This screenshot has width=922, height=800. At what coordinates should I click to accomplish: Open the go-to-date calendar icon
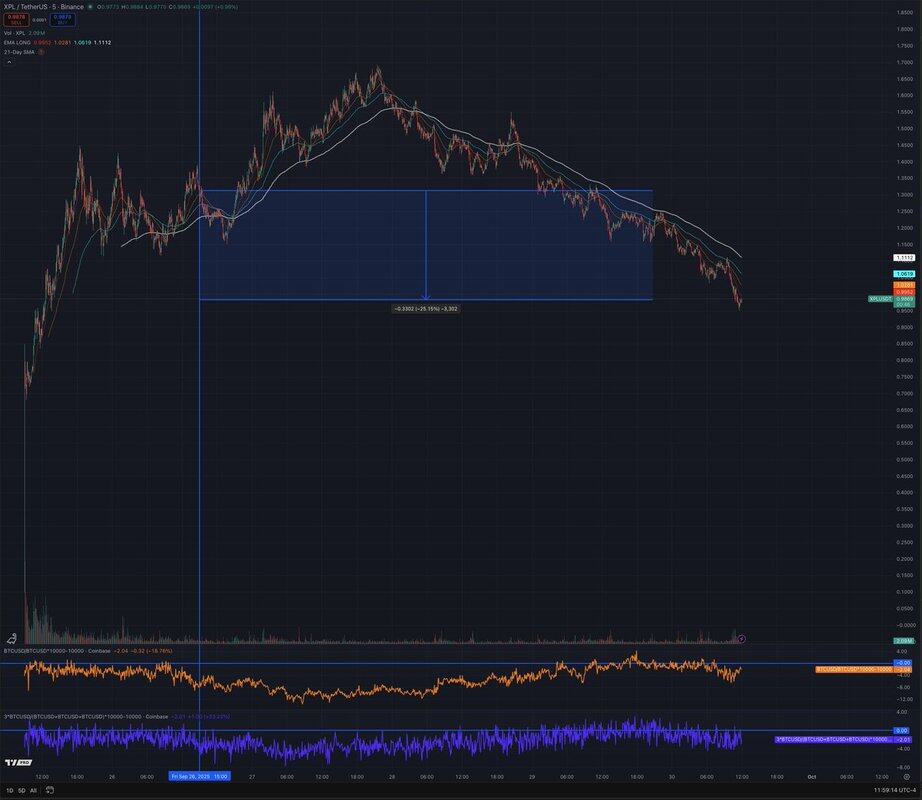tap(46, 790)
